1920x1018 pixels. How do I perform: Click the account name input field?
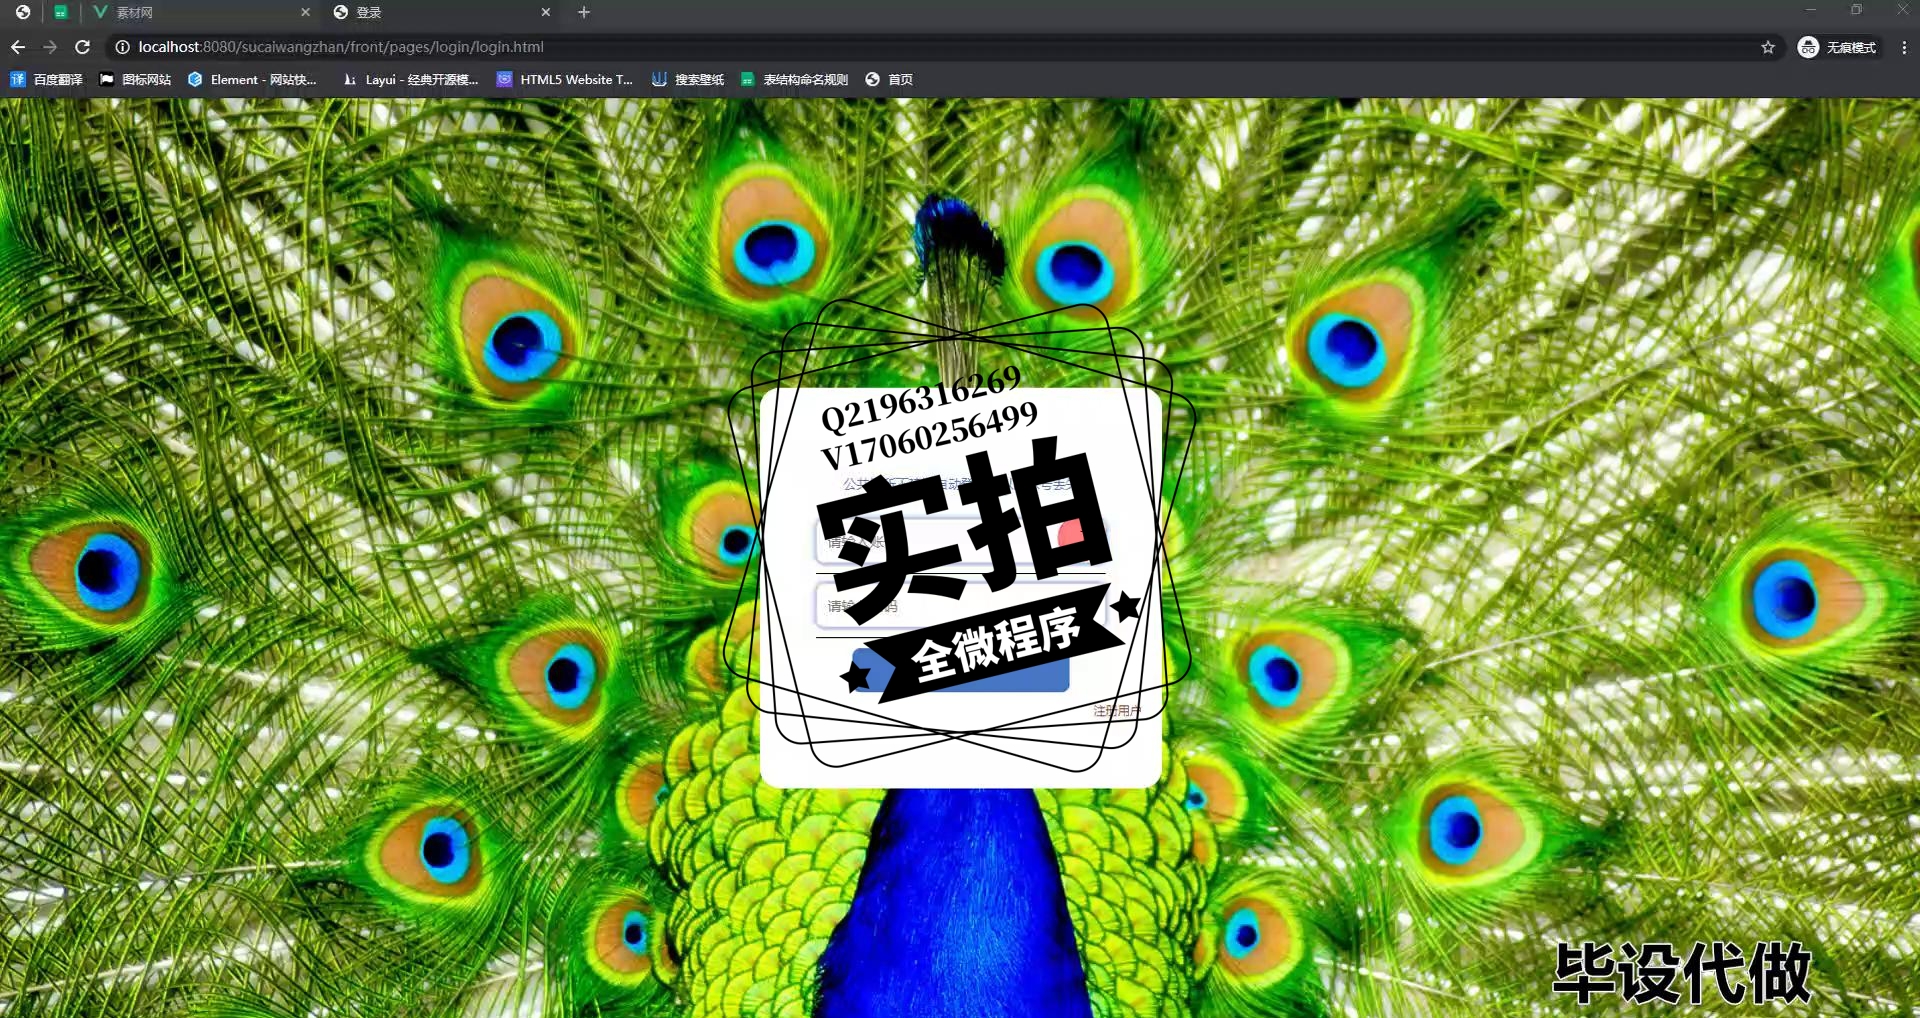point(961,542)
